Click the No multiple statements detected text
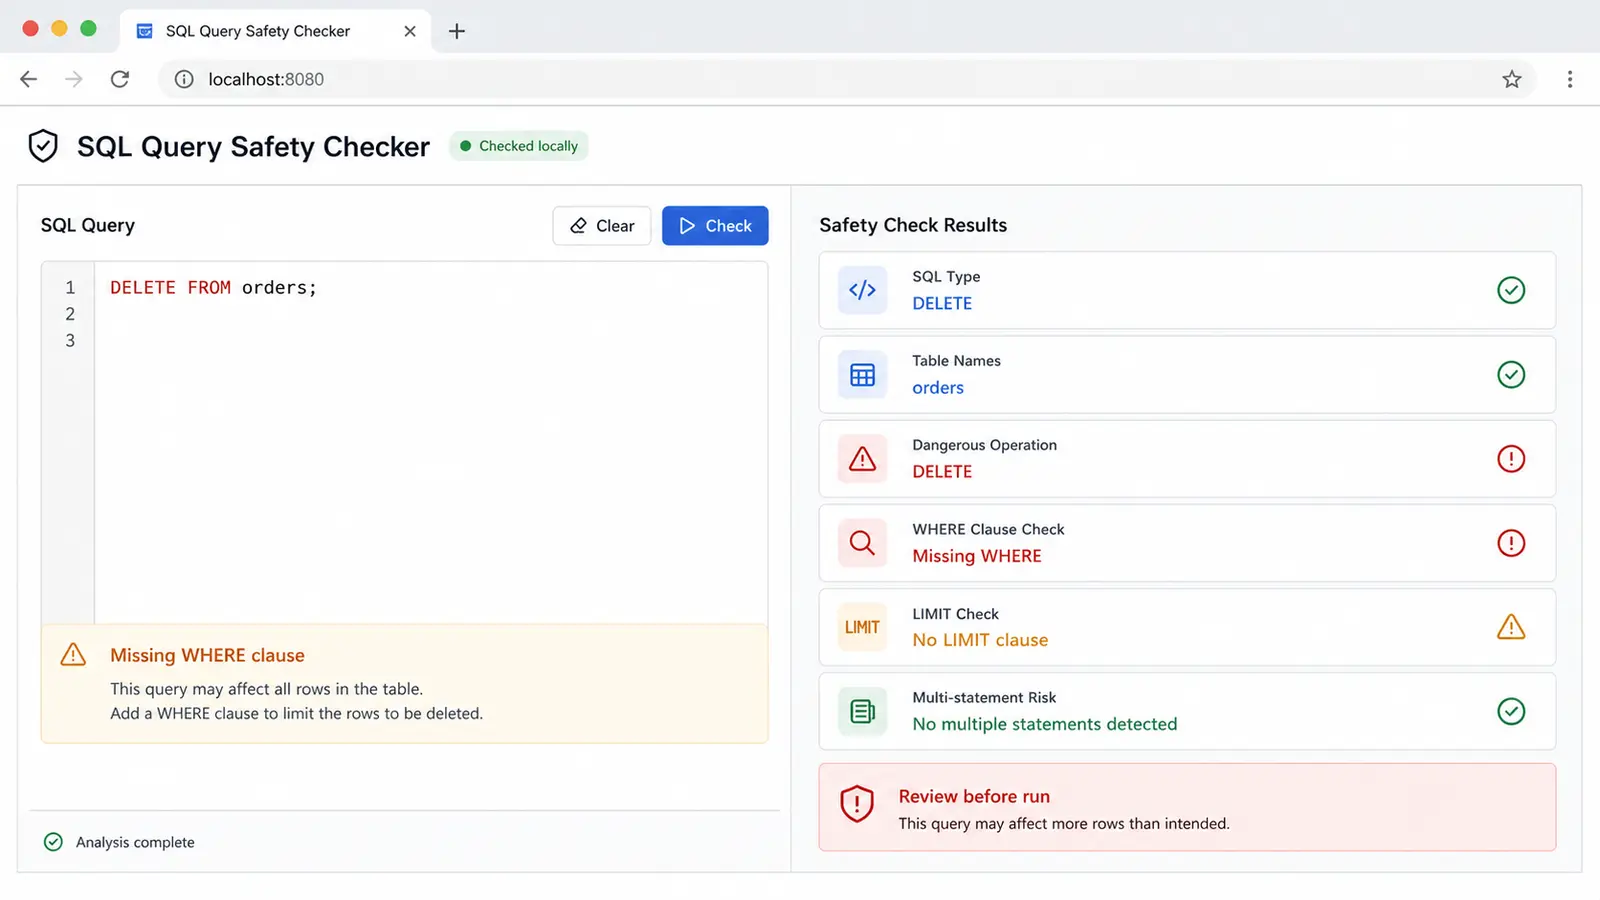Viewport: 1600px width, 900px height. (x=1045, y=724)
